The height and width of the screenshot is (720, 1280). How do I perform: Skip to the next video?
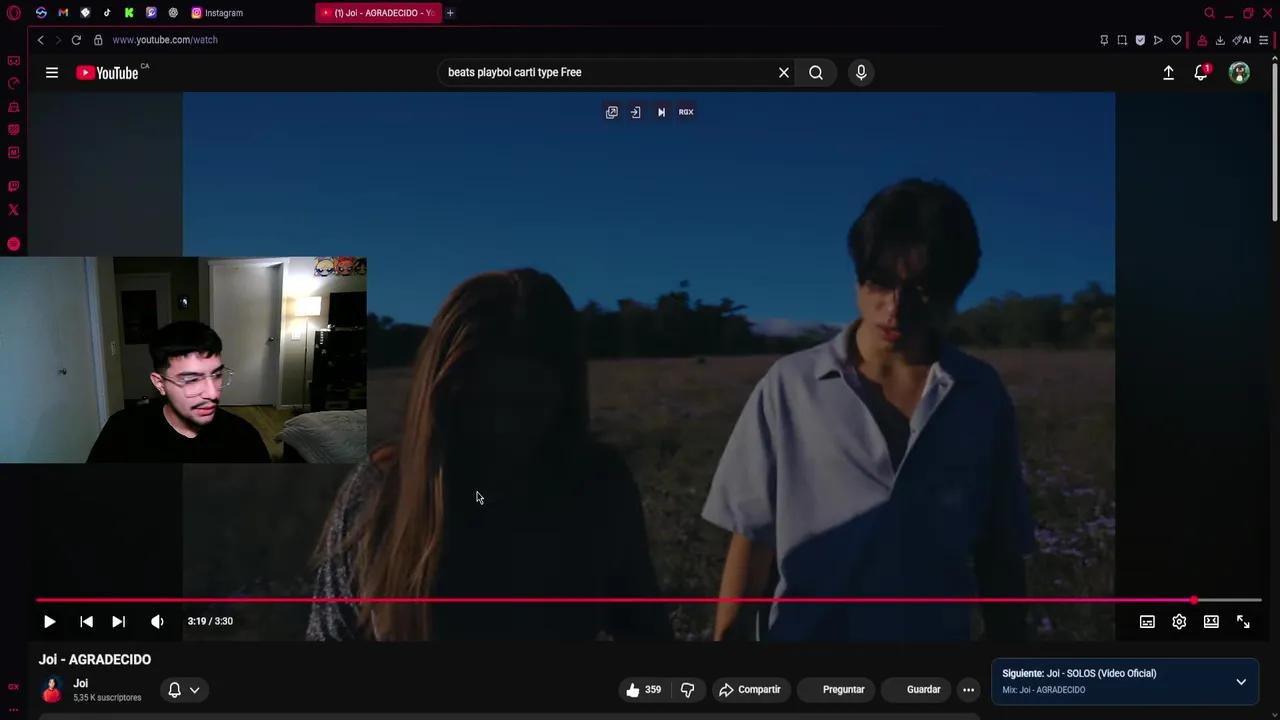[x=118, y=621]
